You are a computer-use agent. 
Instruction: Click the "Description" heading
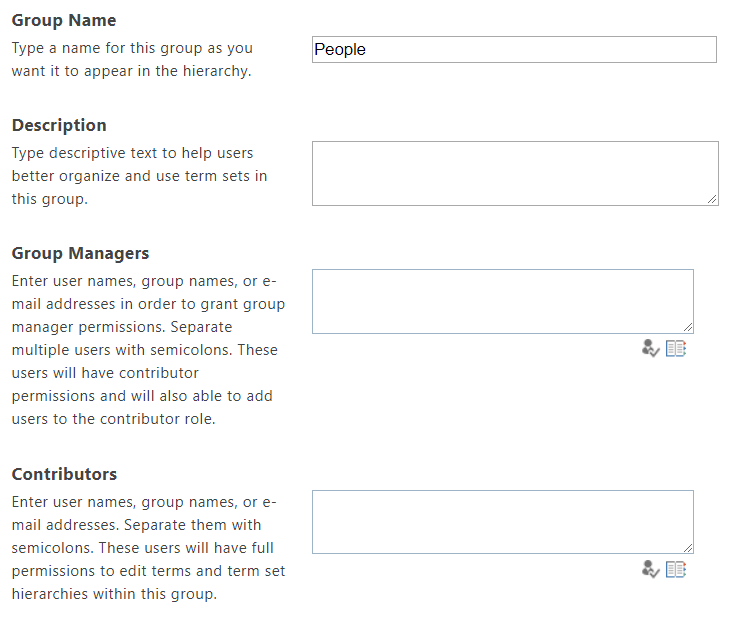click(59, 125)
